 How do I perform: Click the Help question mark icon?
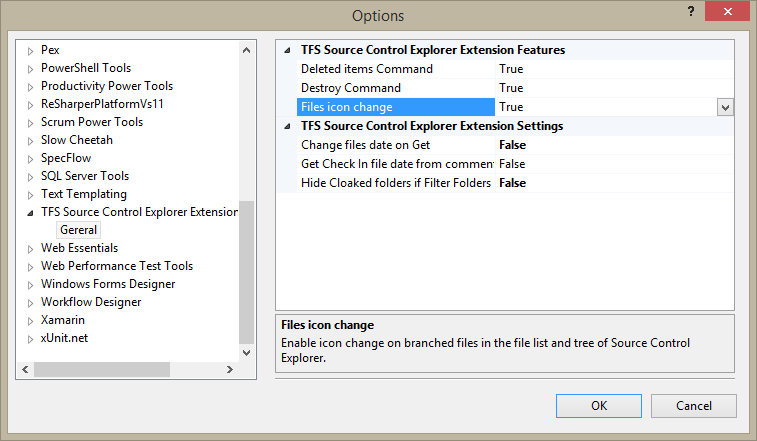click(690, 10)
